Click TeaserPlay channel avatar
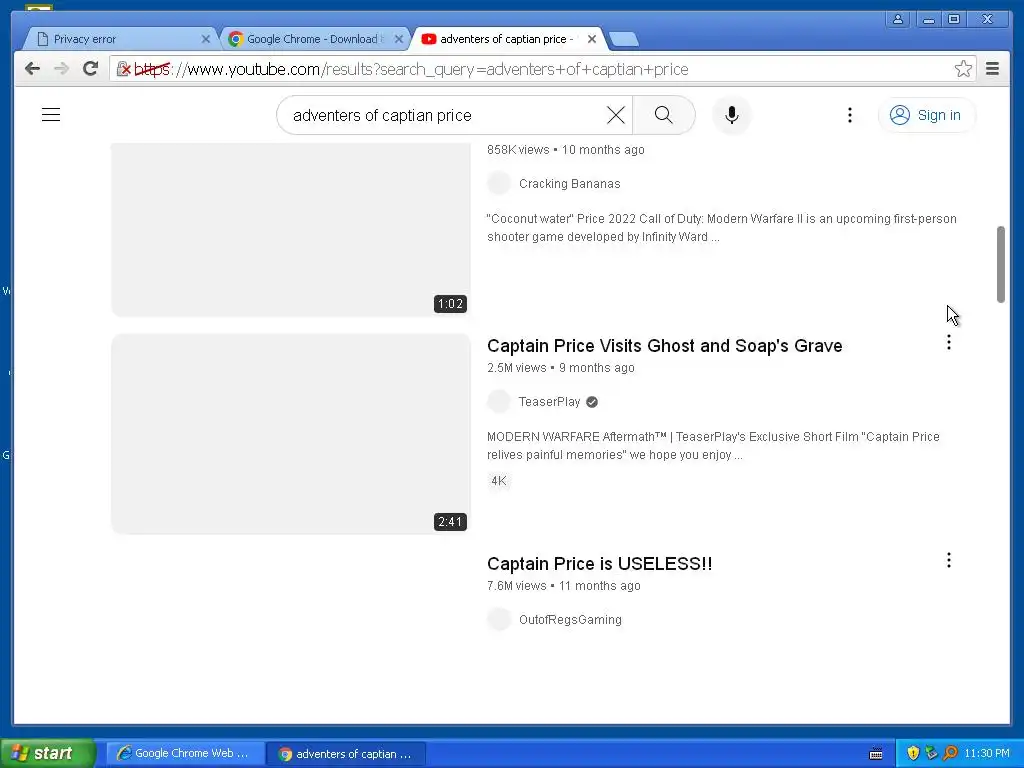1024x768 pixels. tap(499, 402)
